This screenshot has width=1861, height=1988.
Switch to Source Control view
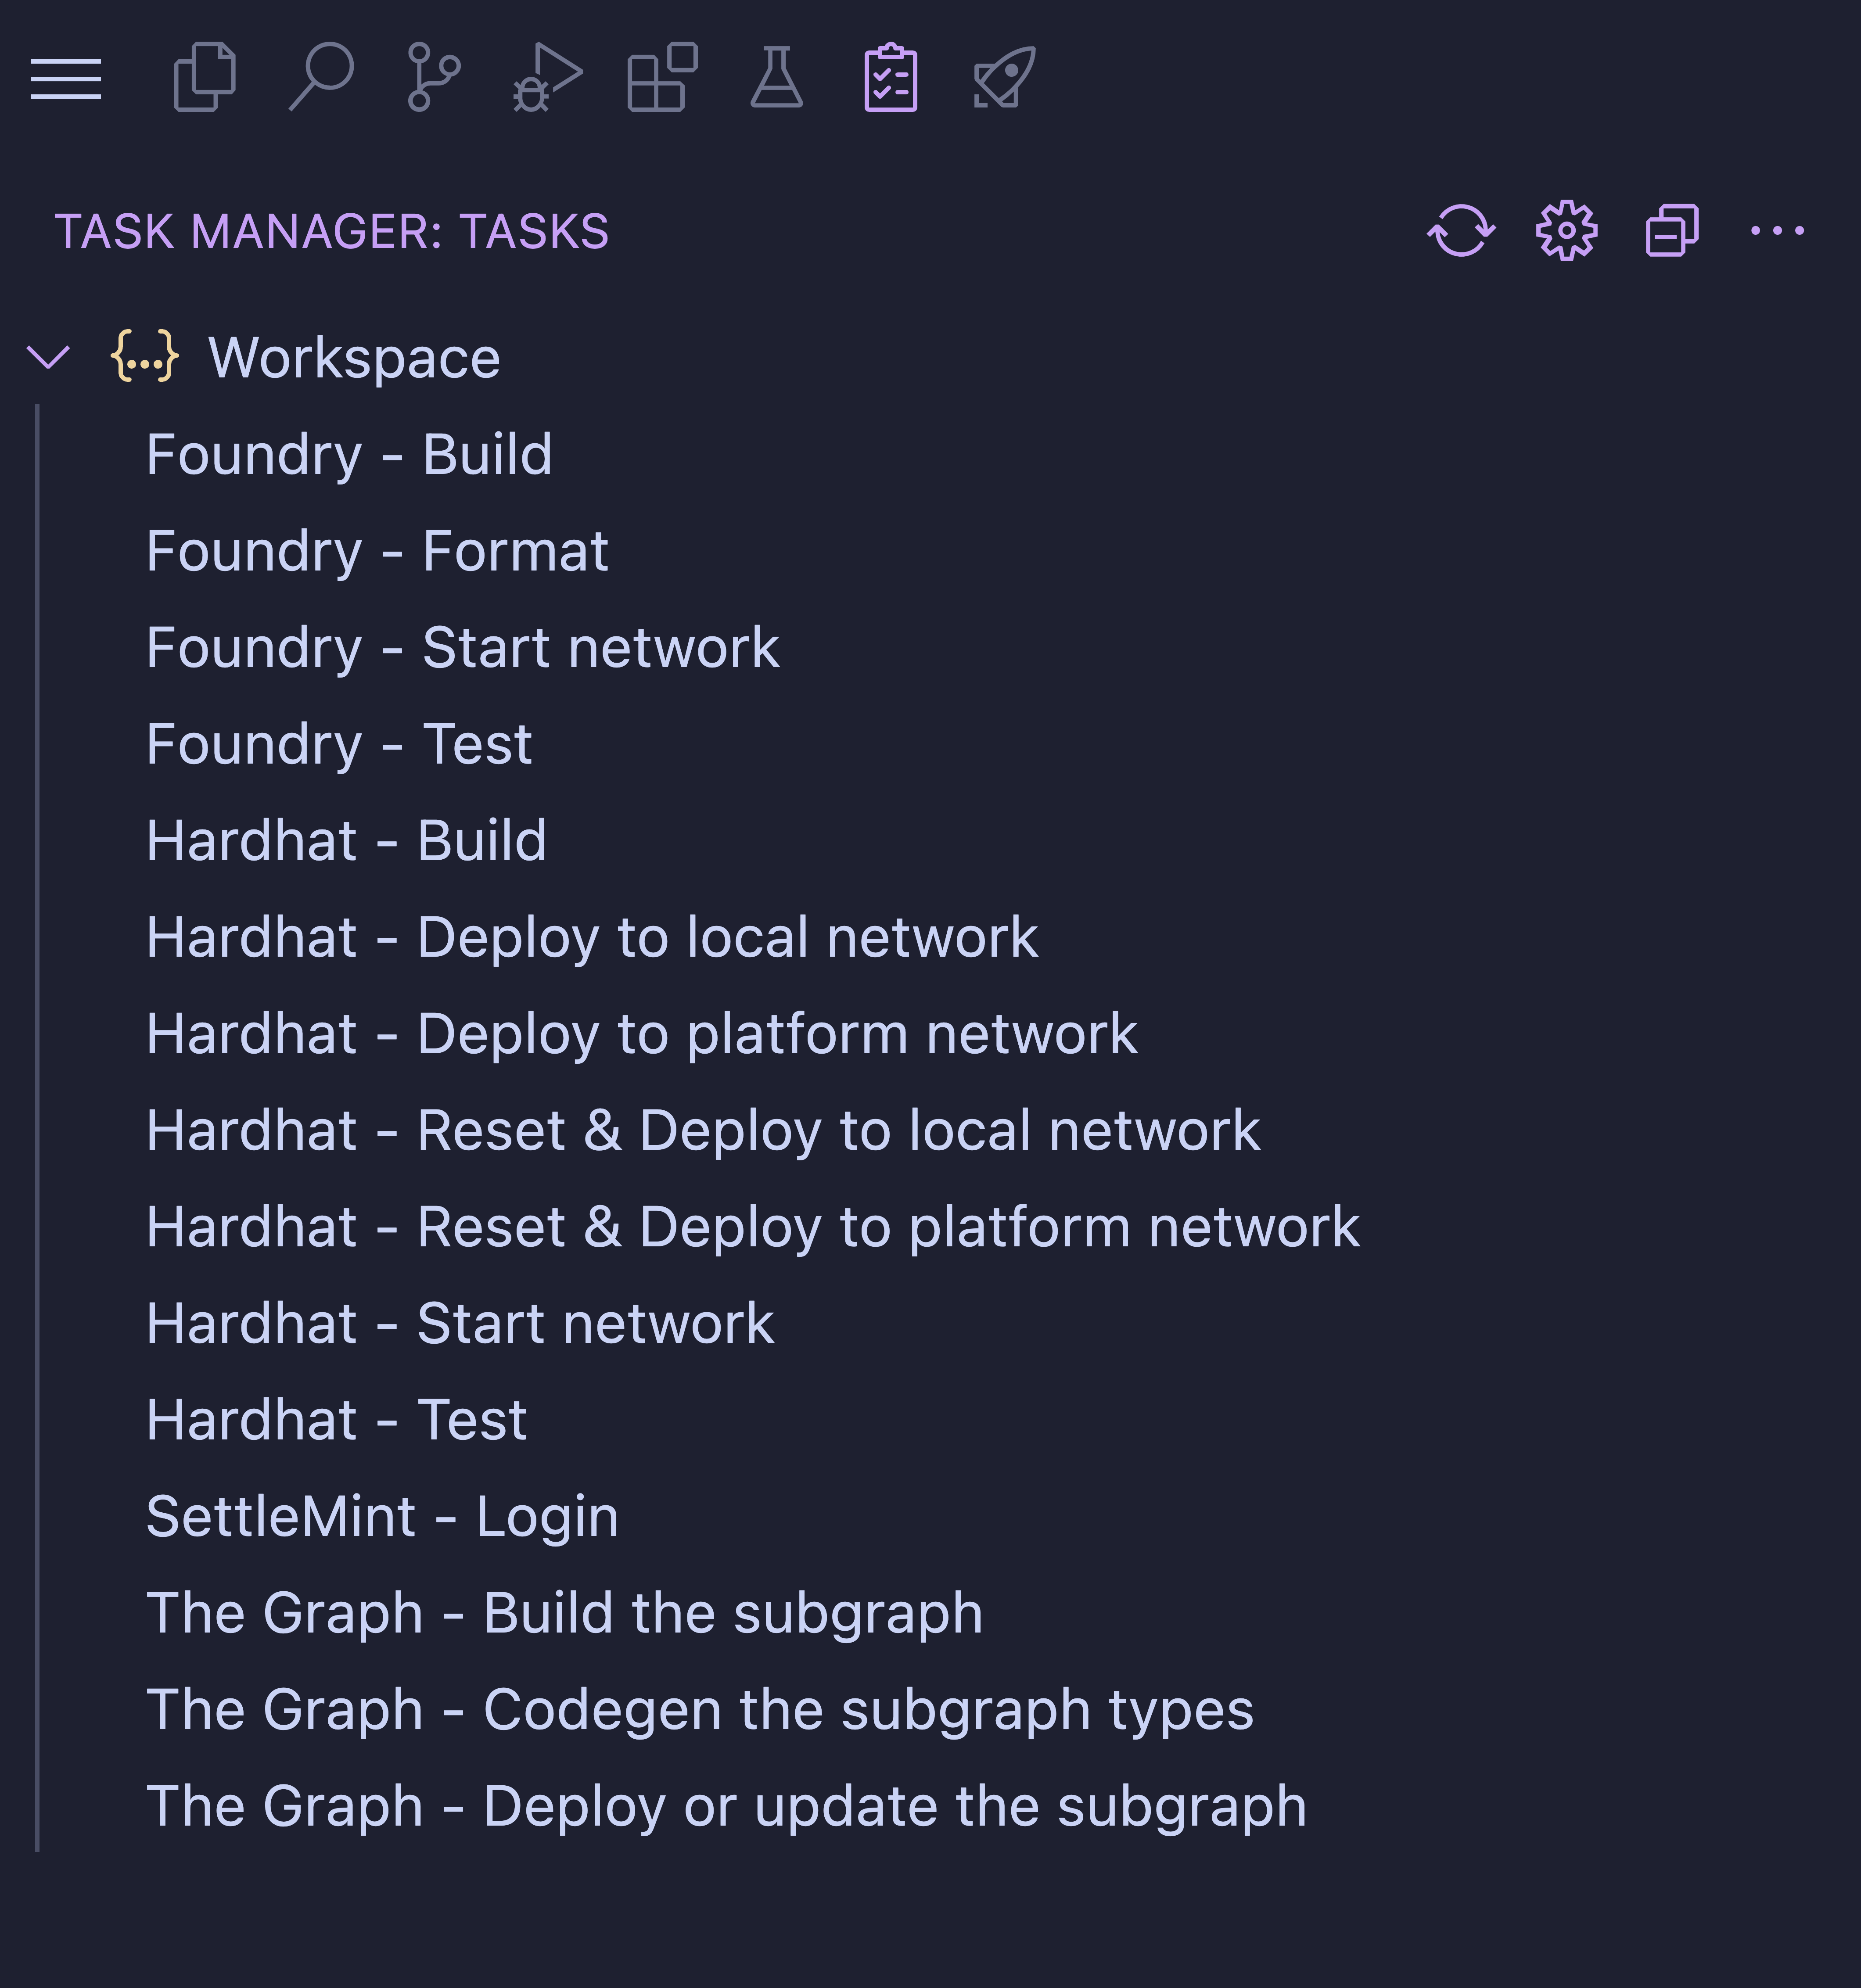point(433,77)
